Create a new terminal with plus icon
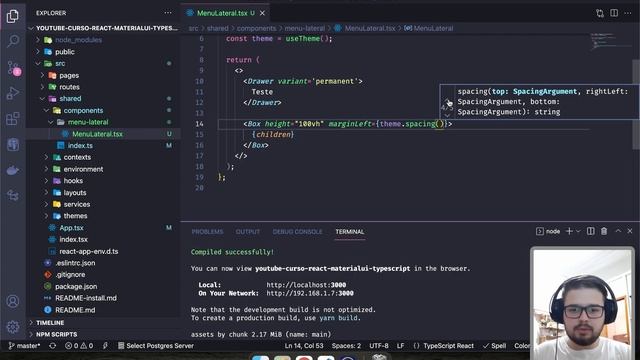The width and height of the screenshot is (640, 360). coord(569,231)
